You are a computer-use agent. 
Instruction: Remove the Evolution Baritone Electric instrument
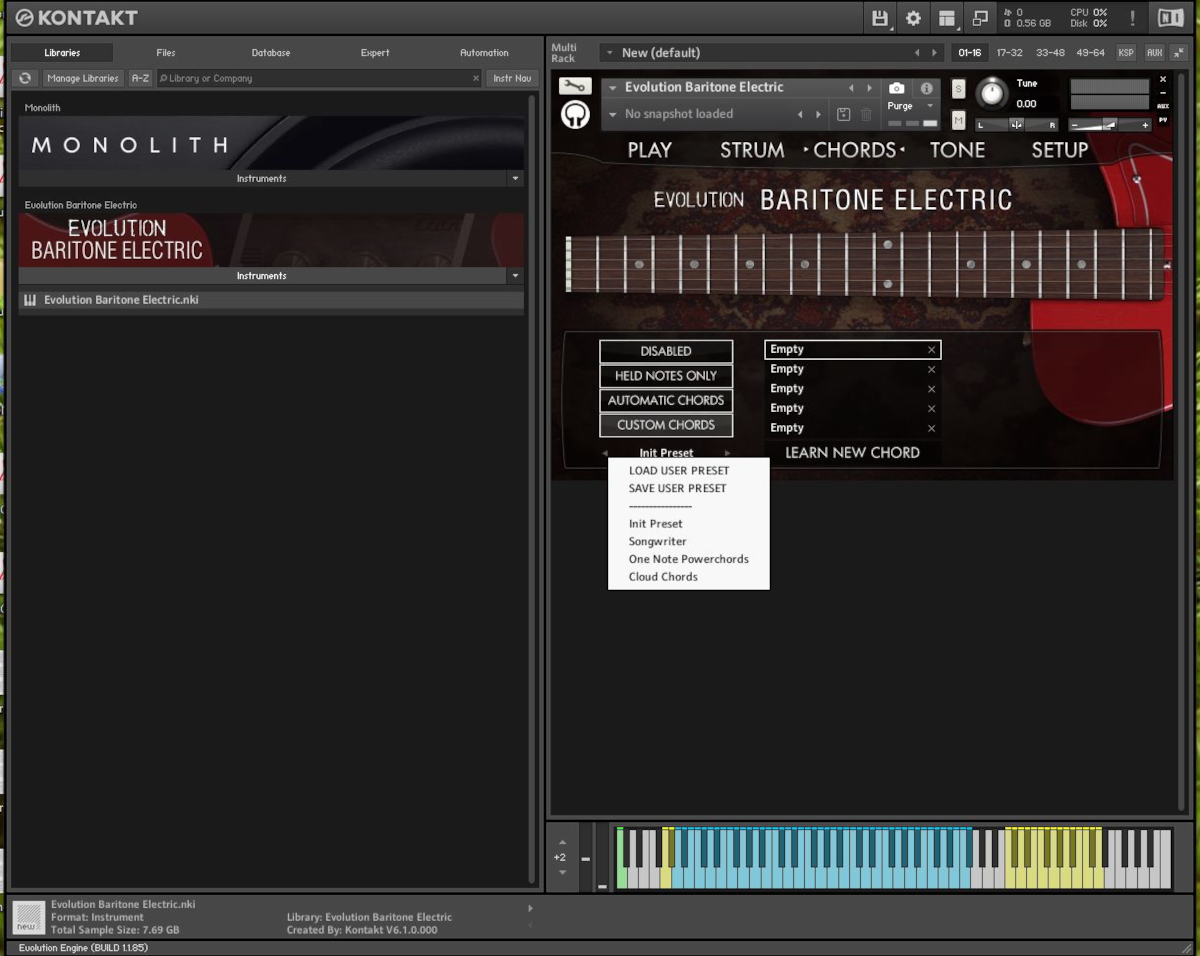(x=1163, y=79)
